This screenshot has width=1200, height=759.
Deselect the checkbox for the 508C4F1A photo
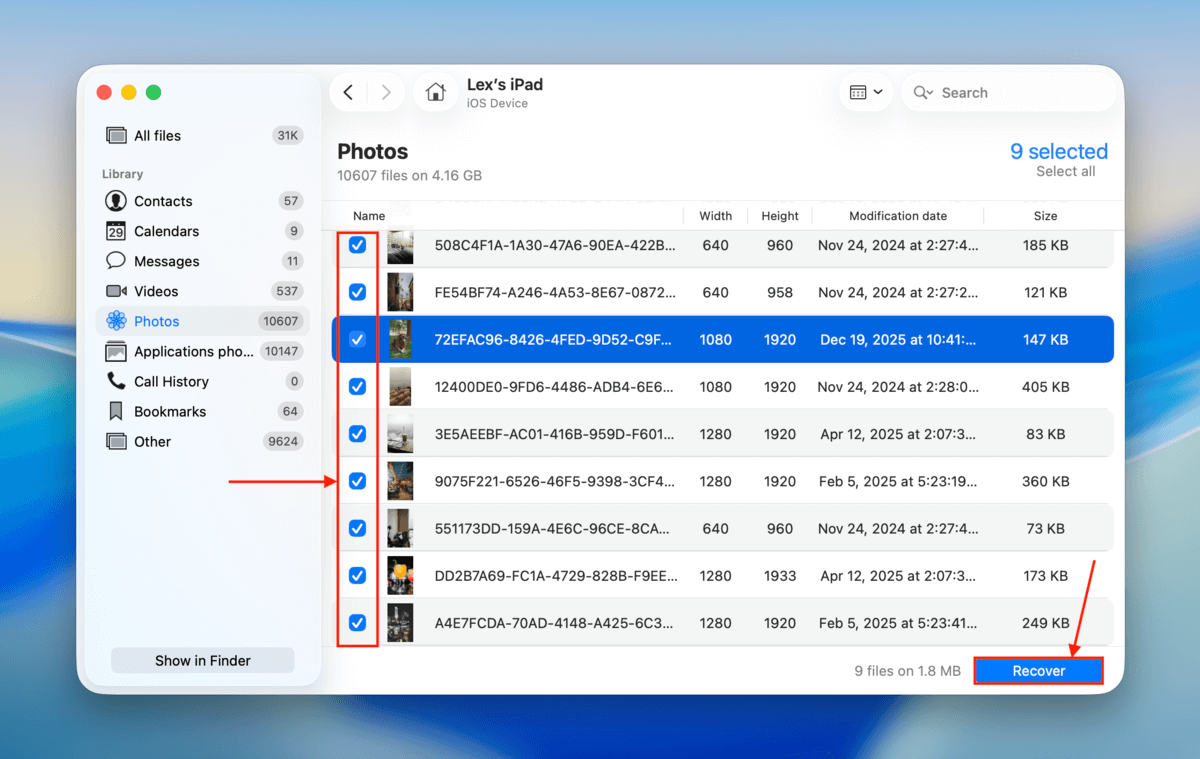coord(357,245)
